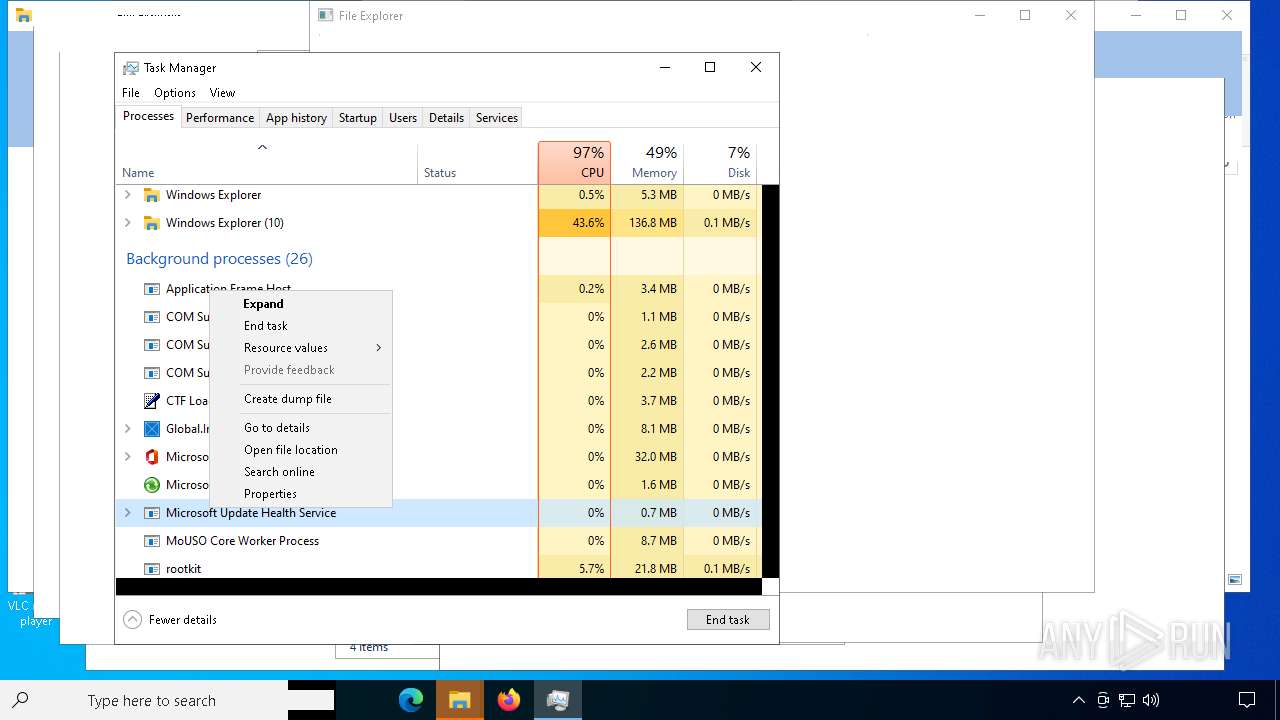Select MoUSO Core Worker Process row

[x=438, y=541]
